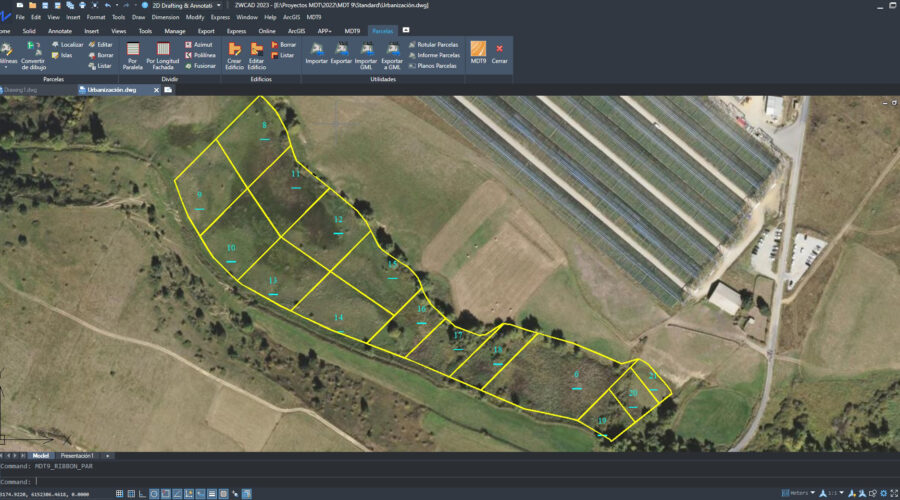Click Editar in the Parcelas panel
The image size is (900, 500).
(x=100, y=44)
